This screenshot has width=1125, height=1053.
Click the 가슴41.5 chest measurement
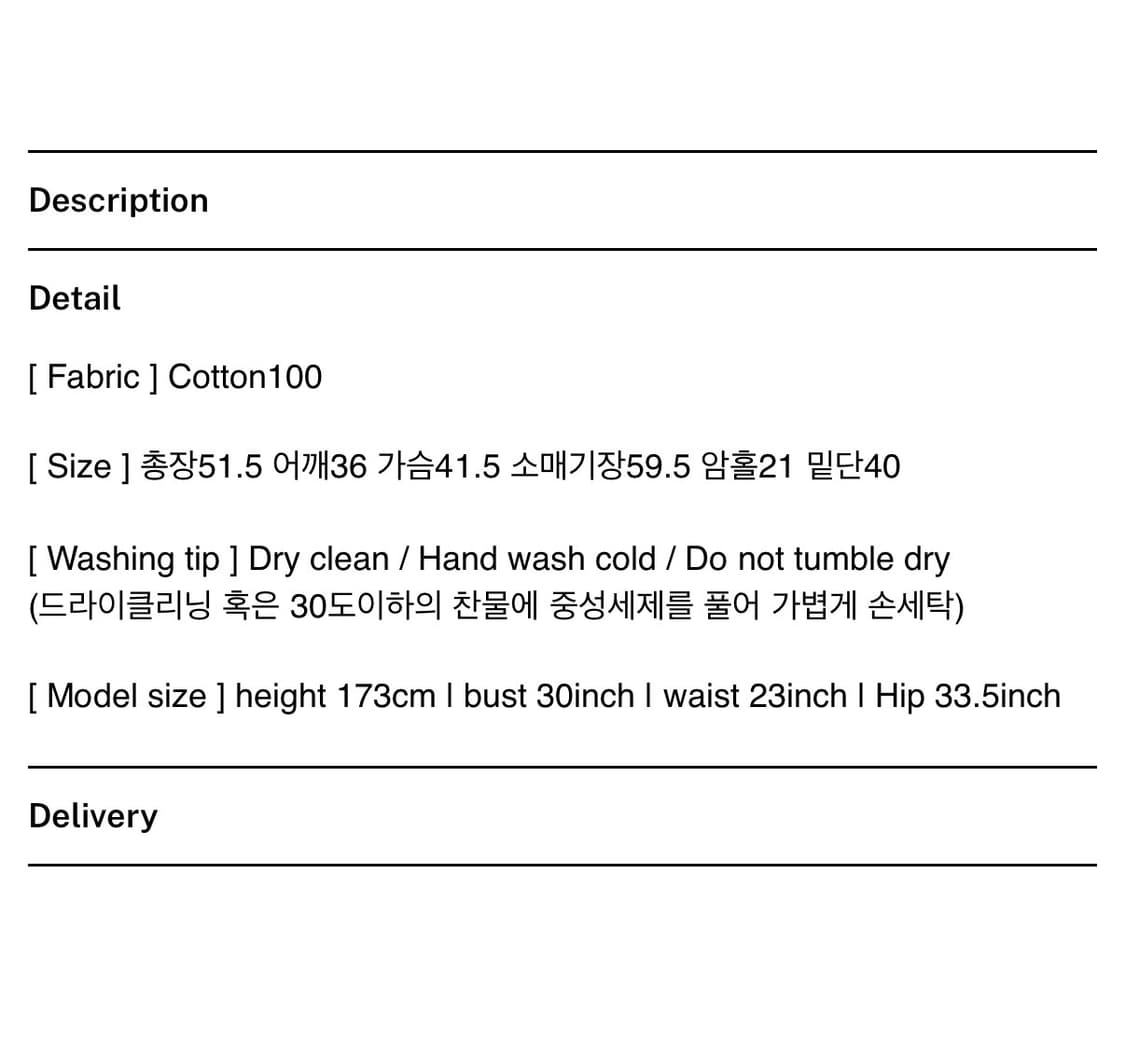(438, 466)
